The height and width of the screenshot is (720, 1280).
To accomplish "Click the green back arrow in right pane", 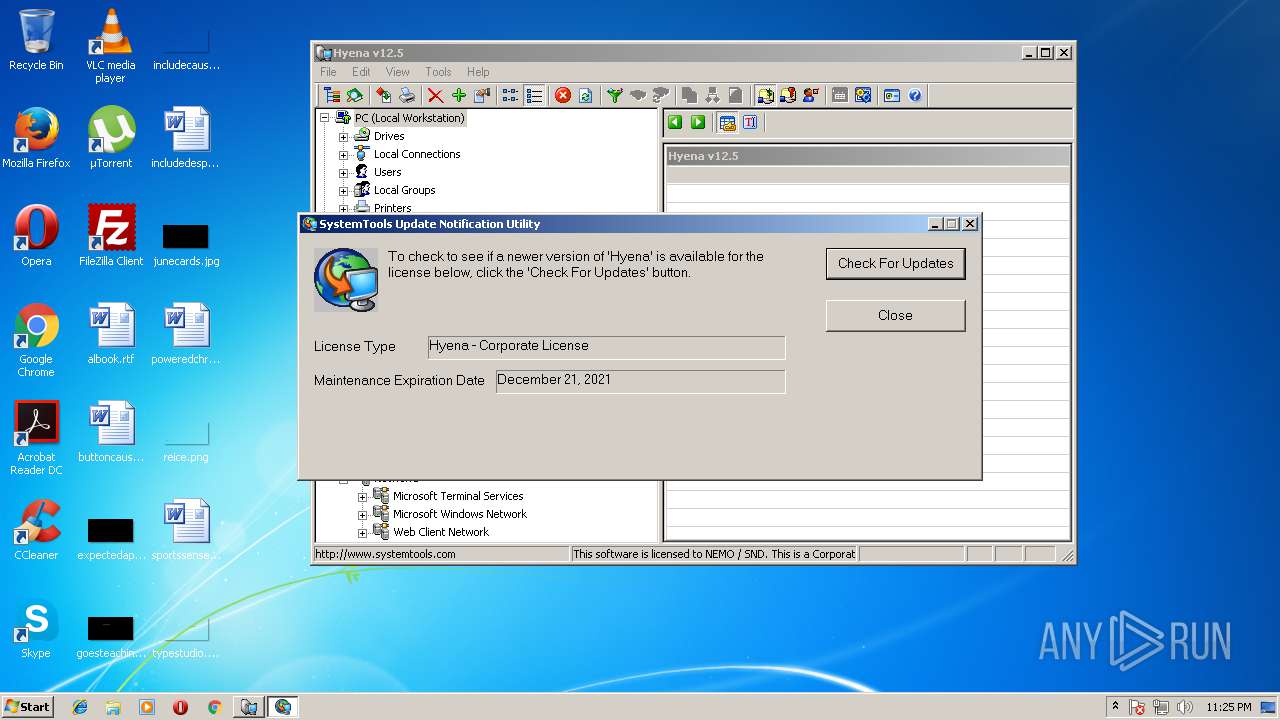I will (x=675, y=122).
